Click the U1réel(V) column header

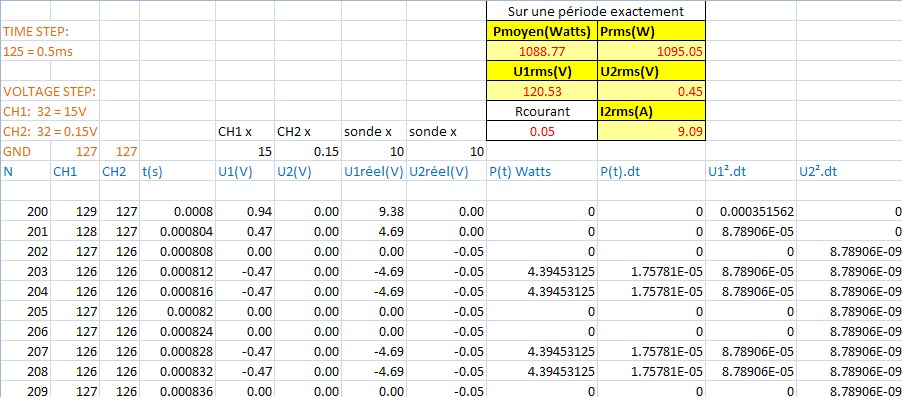point(374,171)
